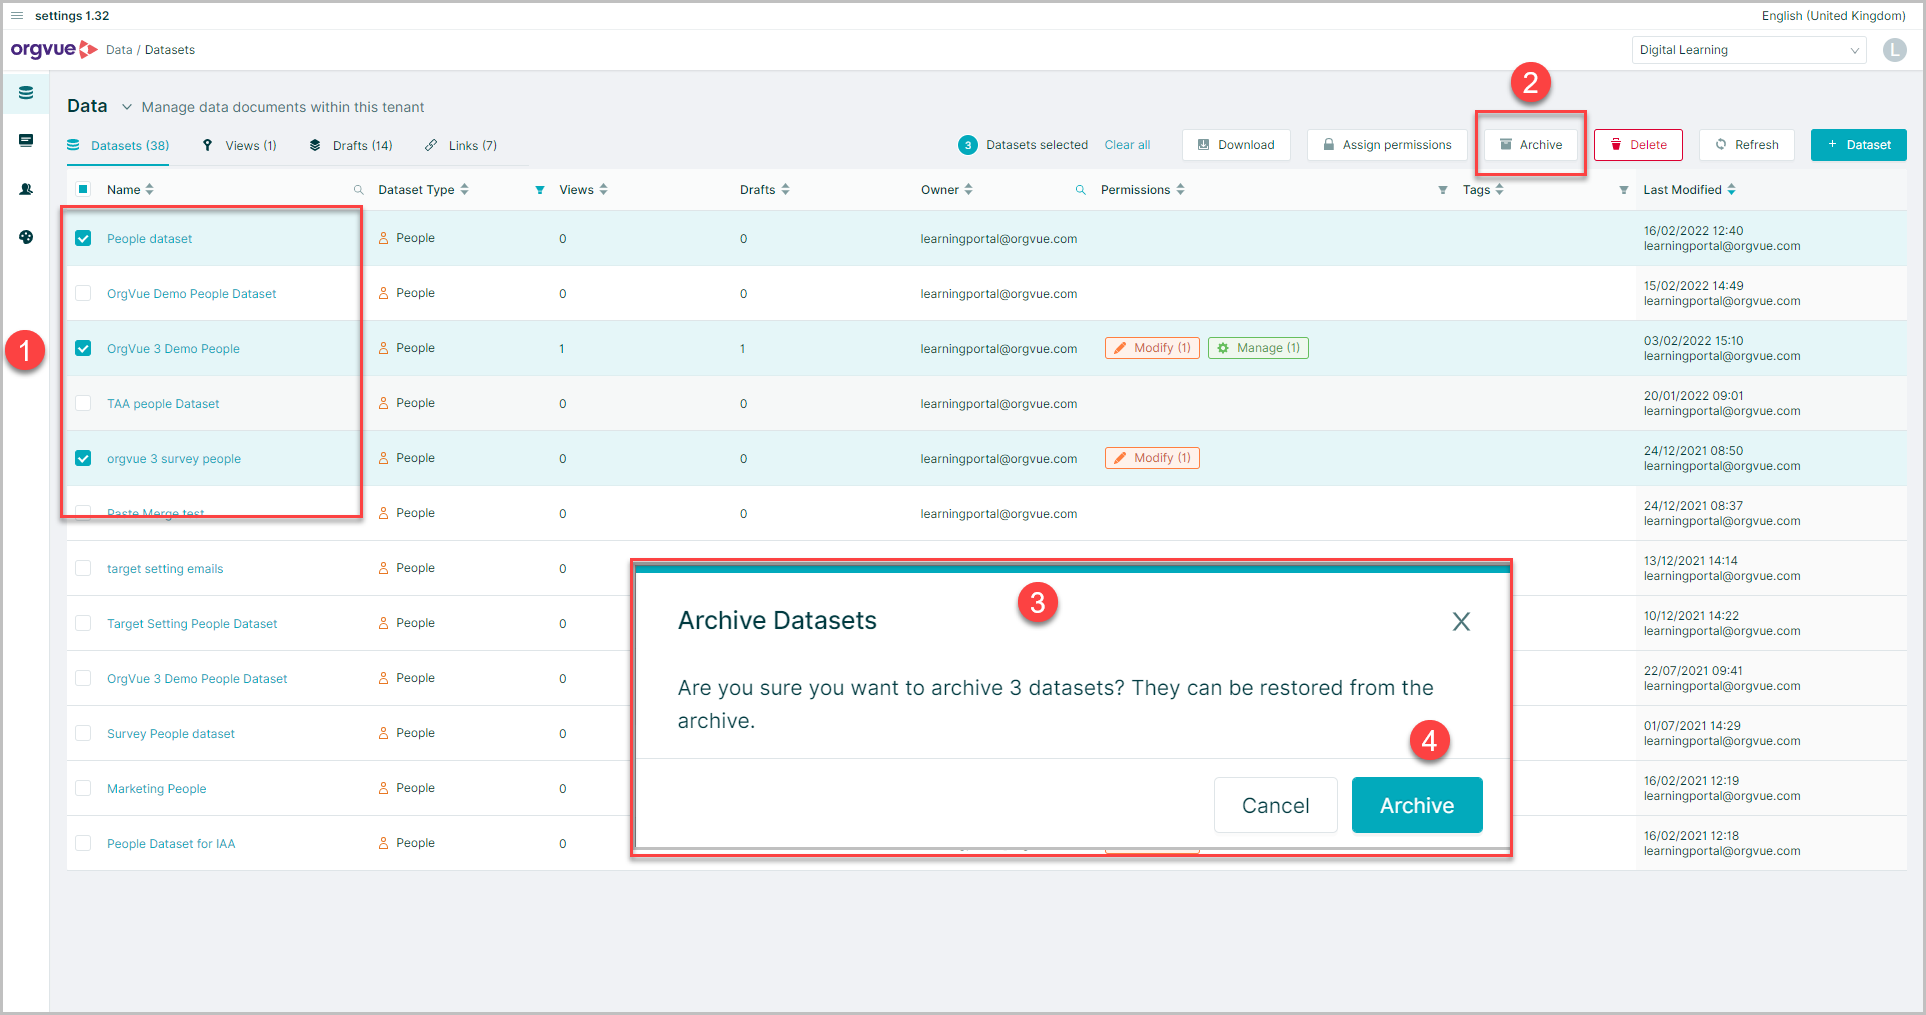Expand the Data heading chevron

pos(127,107)
